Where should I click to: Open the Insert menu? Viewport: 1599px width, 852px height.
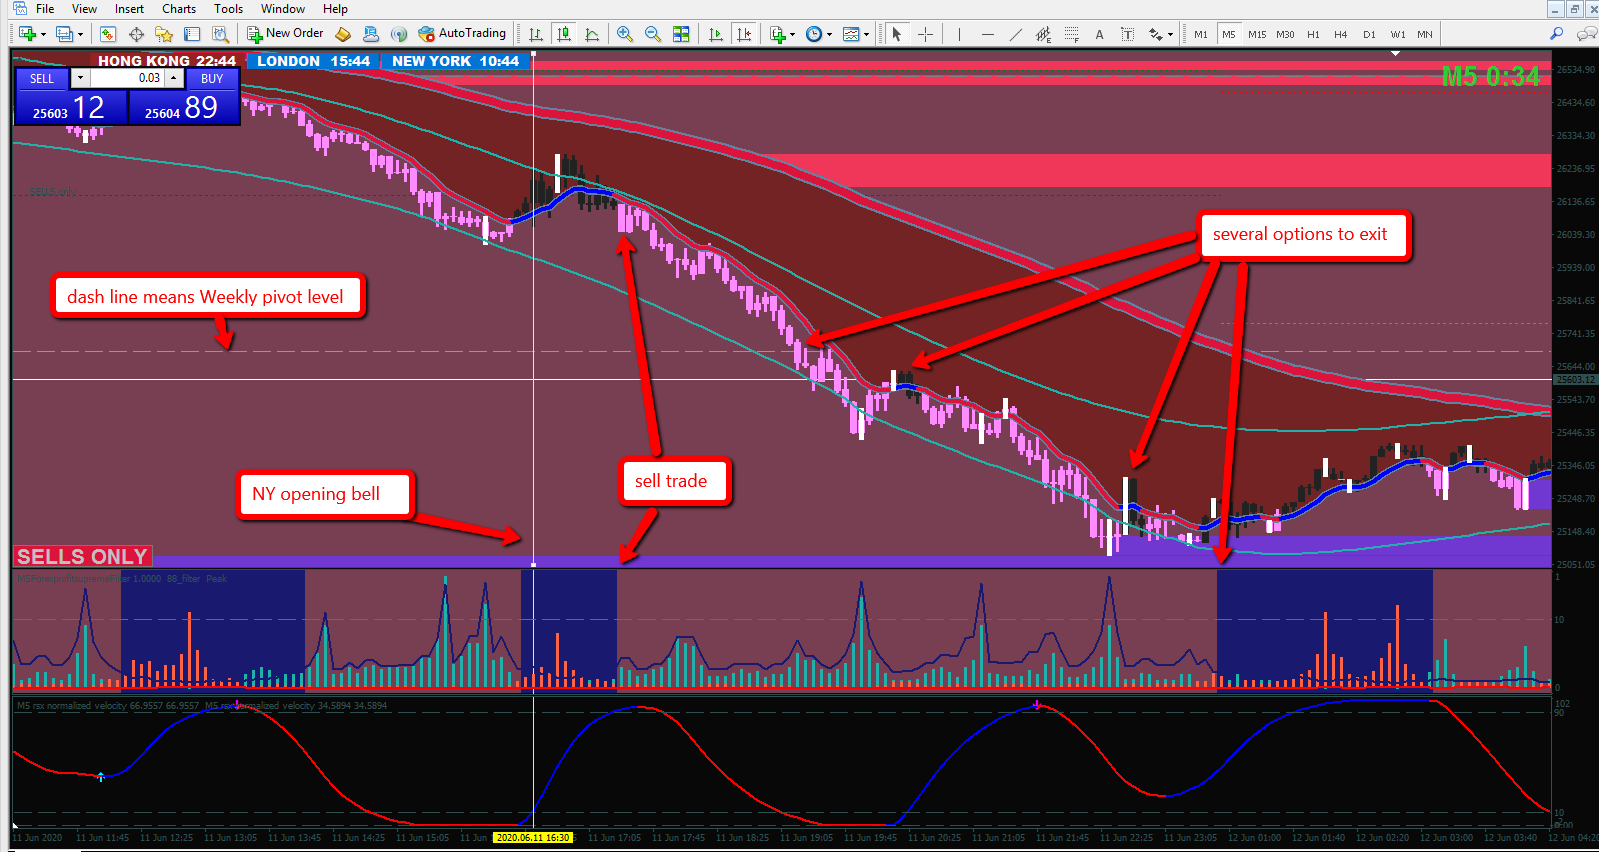click(x=129, y=9)
